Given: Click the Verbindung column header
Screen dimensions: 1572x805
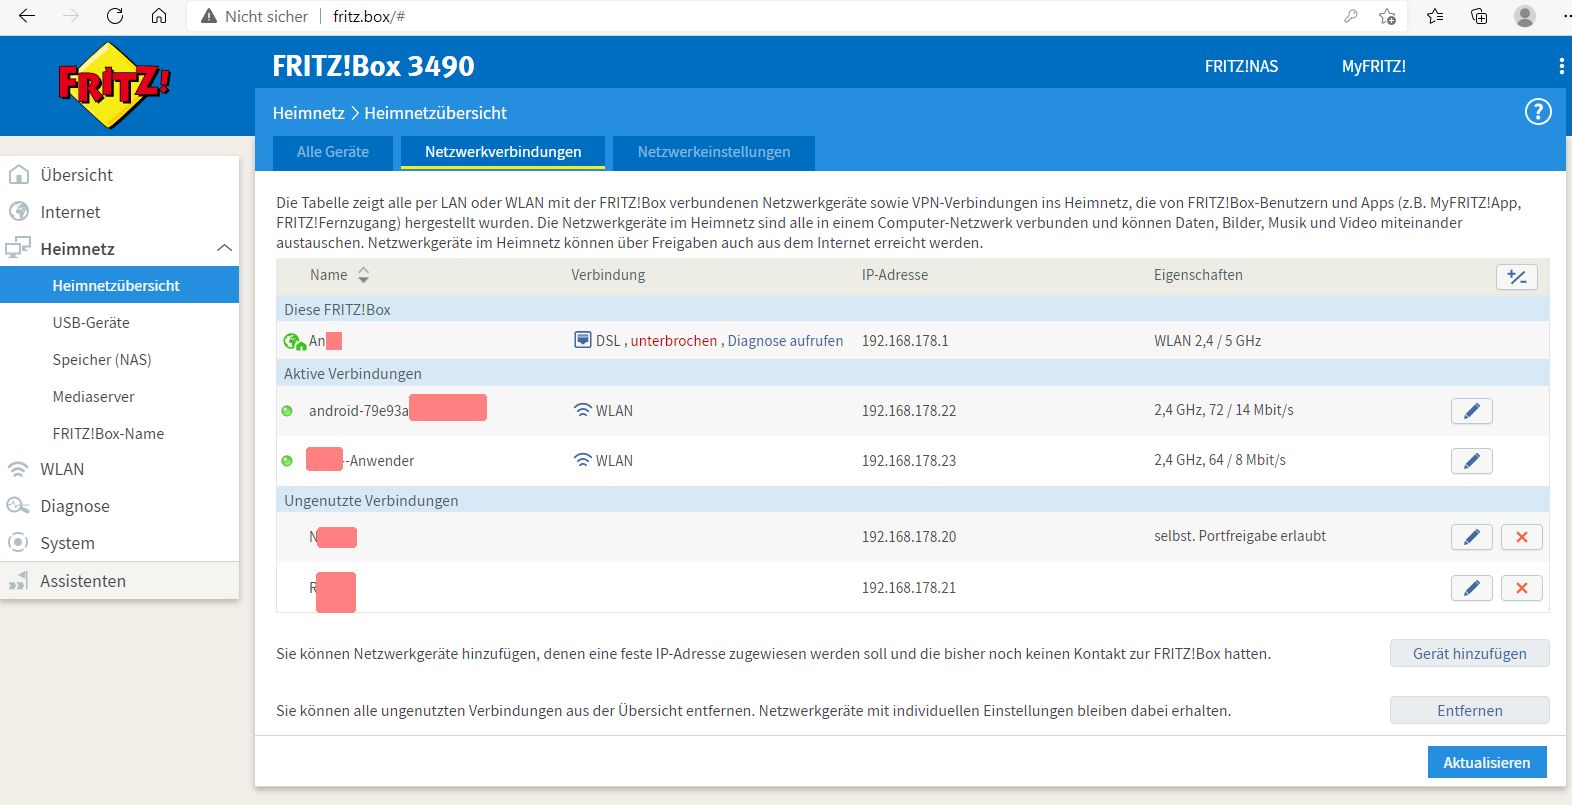Looking at the screenshot, I should (x=608, y=275).
